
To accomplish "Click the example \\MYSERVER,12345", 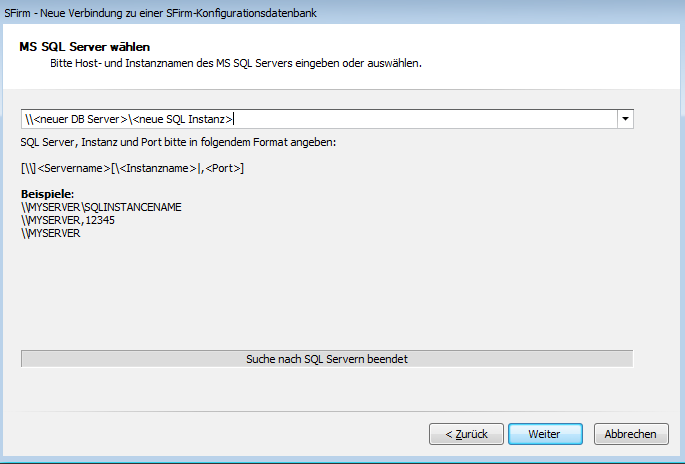I will [x=68, y=220].
